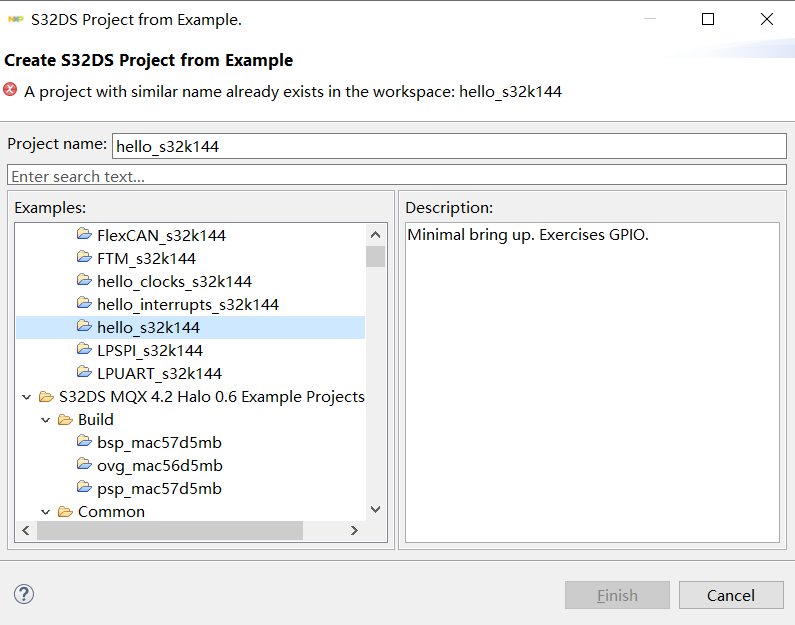Click the examples list vertical scrollbar down arrow
795x625 pixels.
pos(375,510)
